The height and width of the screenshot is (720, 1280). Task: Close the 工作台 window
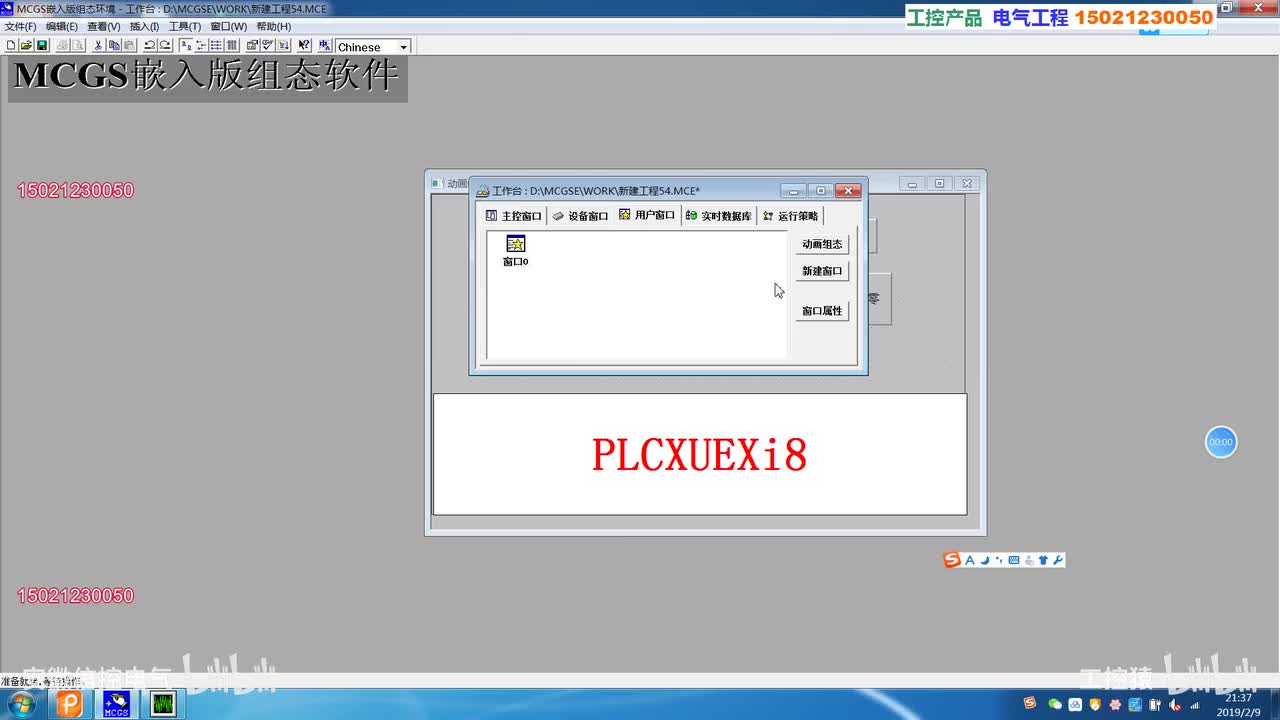click(x=848, y=191)
